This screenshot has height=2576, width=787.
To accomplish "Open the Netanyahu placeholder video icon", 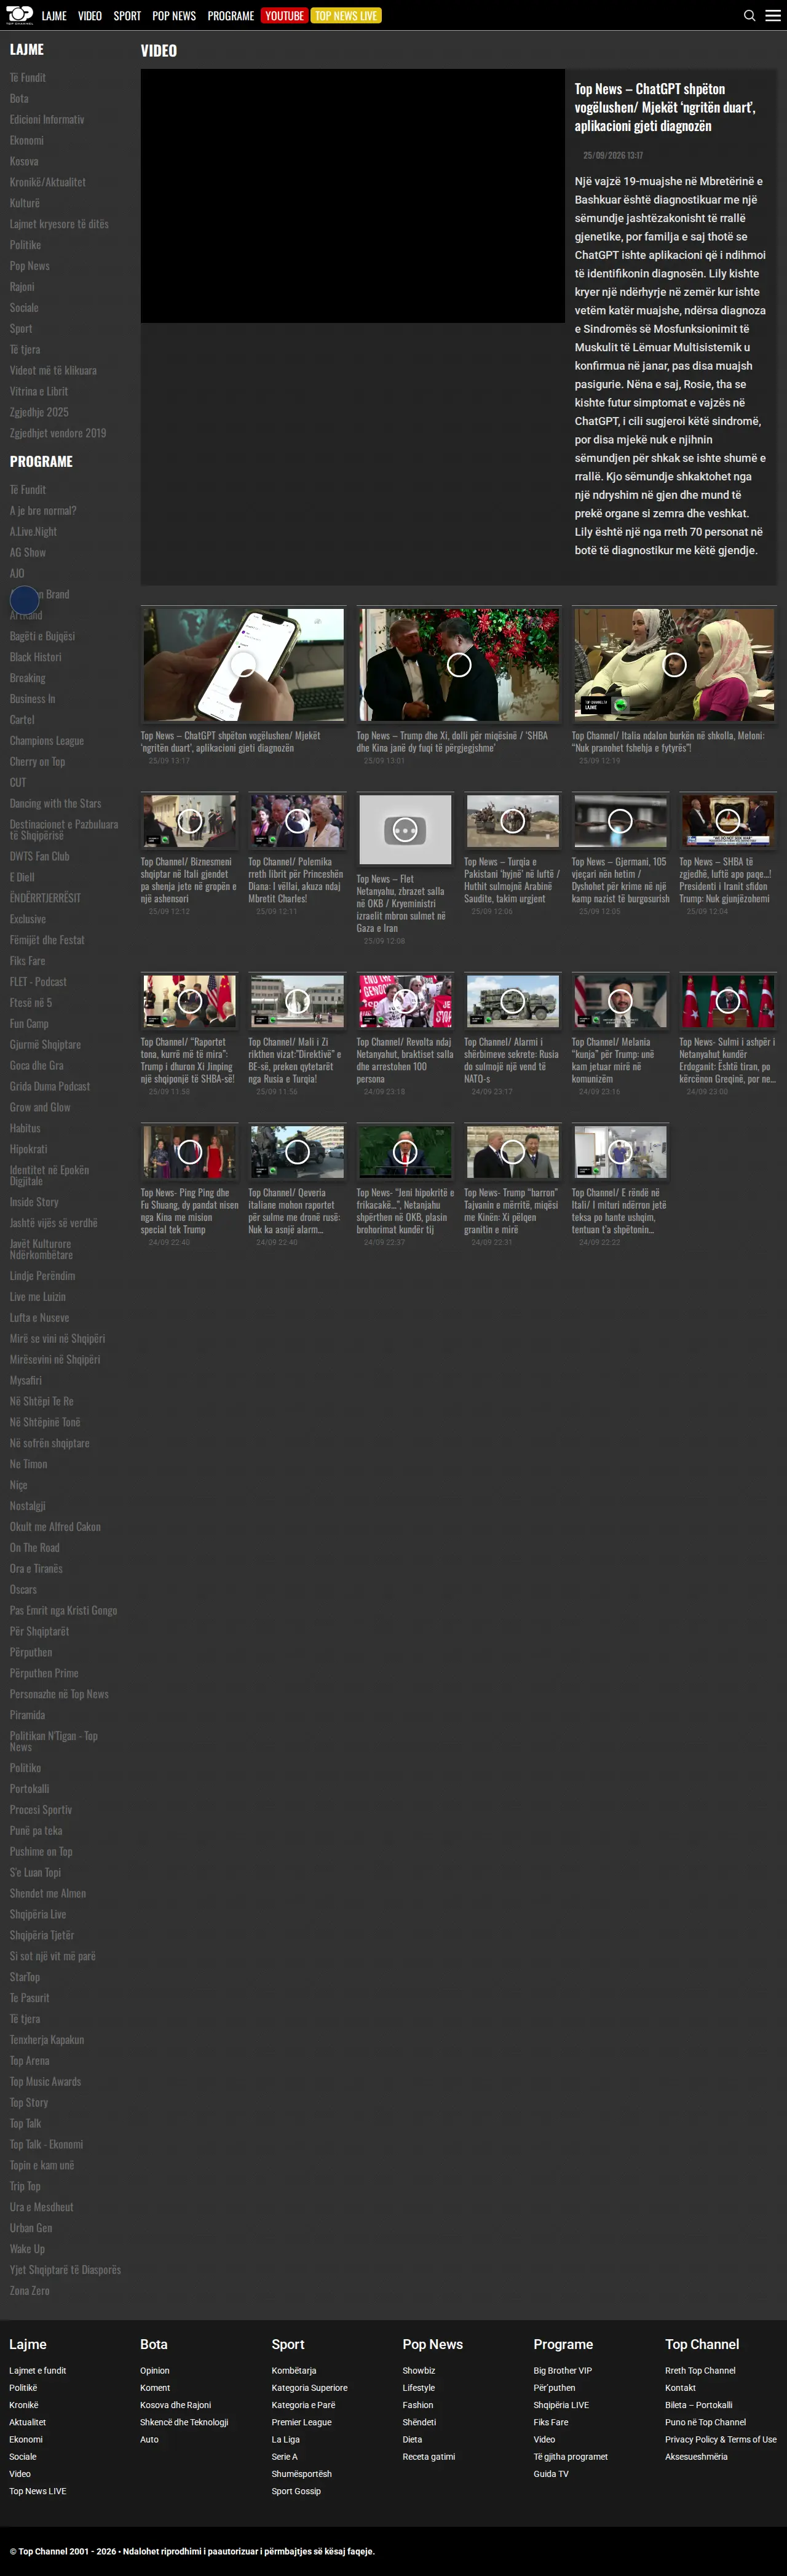I will pos(405,830).
